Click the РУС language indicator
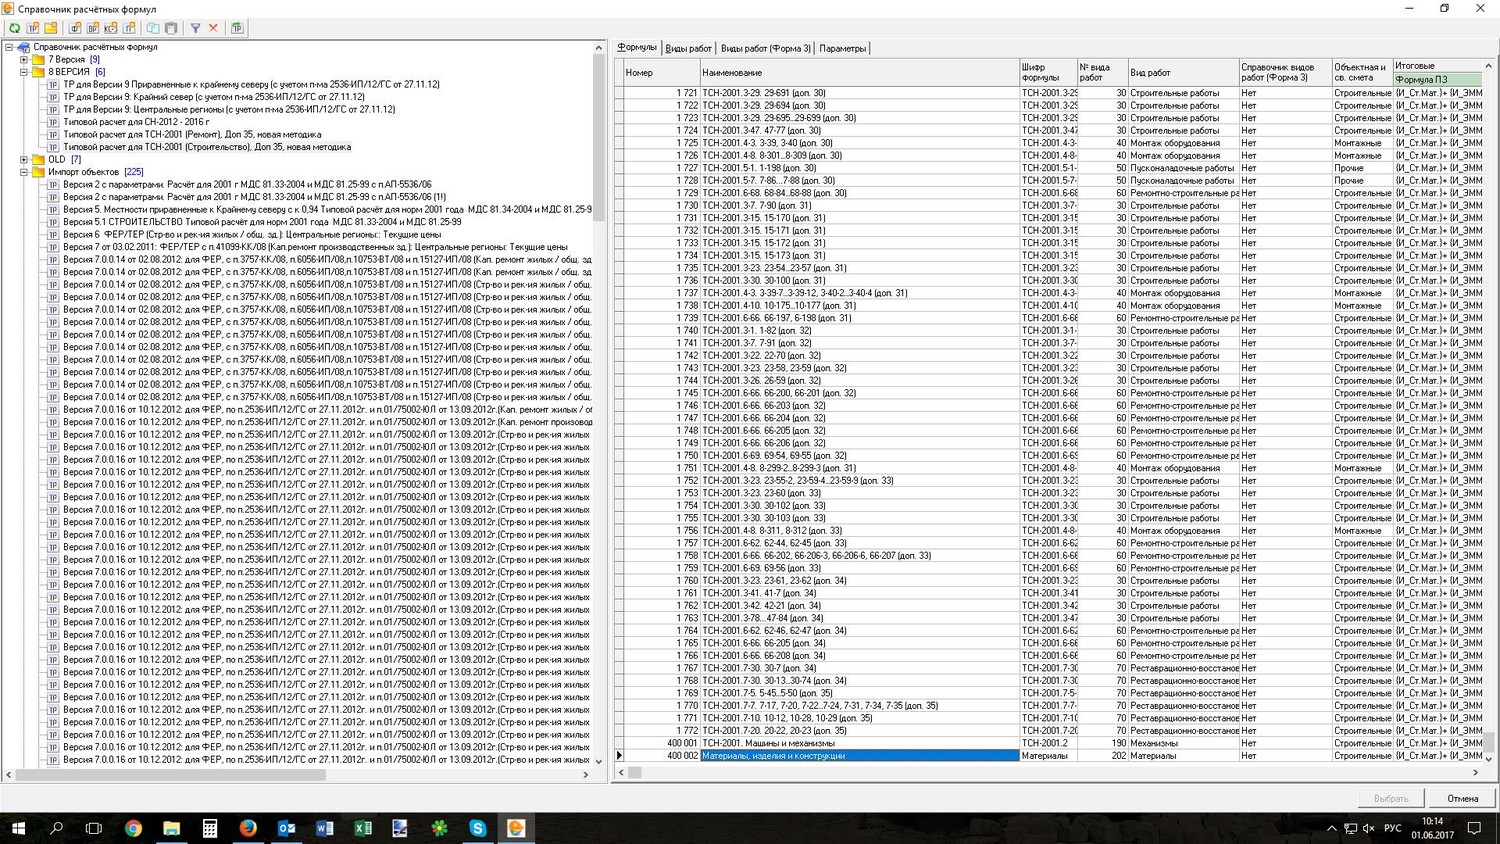This screenshot has height=844, width=1500. tap(1393, 828)
